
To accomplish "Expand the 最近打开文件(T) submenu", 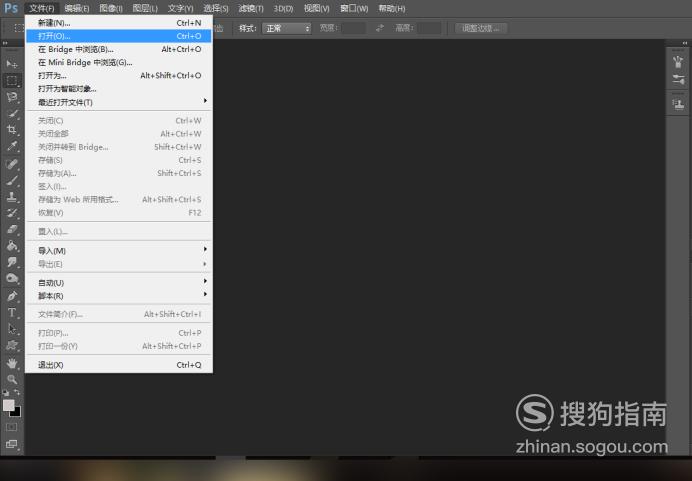I will pos(119,102).
